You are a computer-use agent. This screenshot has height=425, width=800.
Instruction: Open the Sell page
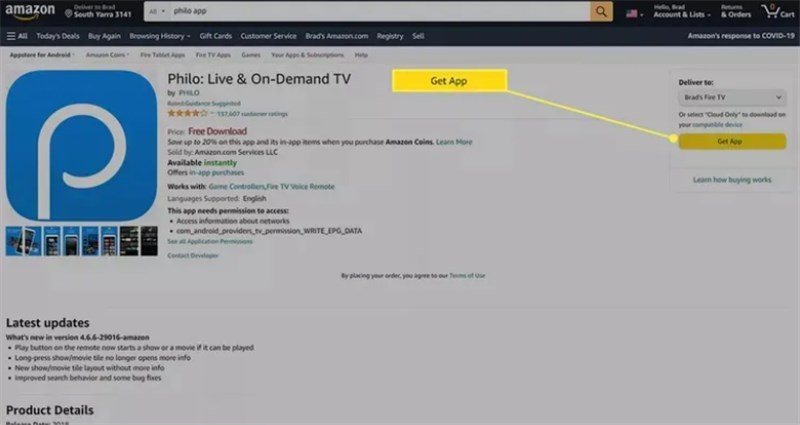[x=418, y=36]
